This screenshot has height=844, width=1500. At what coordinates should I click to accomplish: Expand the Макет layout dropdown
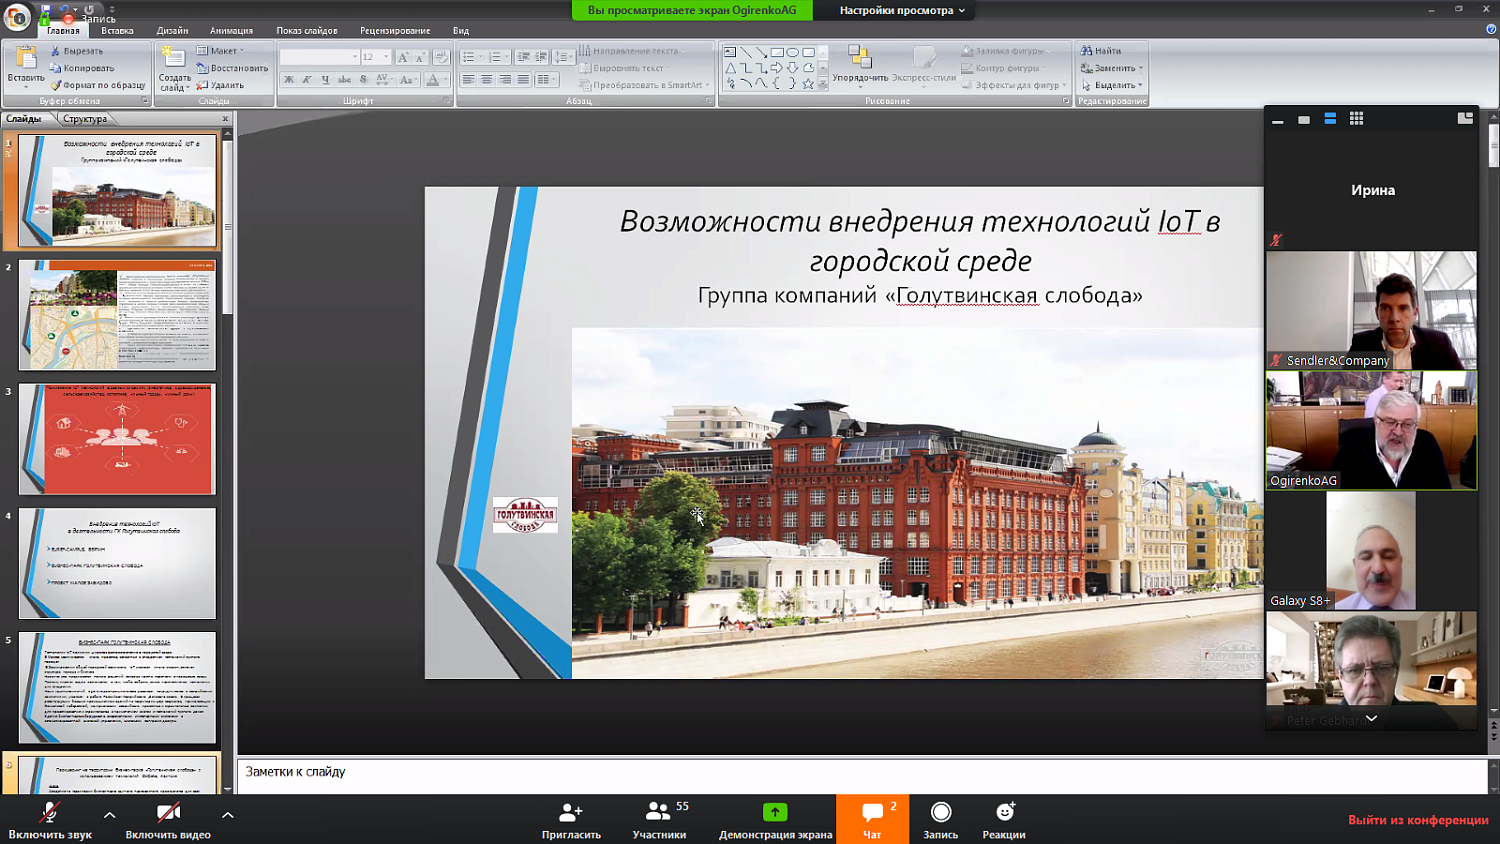point(221,51)
